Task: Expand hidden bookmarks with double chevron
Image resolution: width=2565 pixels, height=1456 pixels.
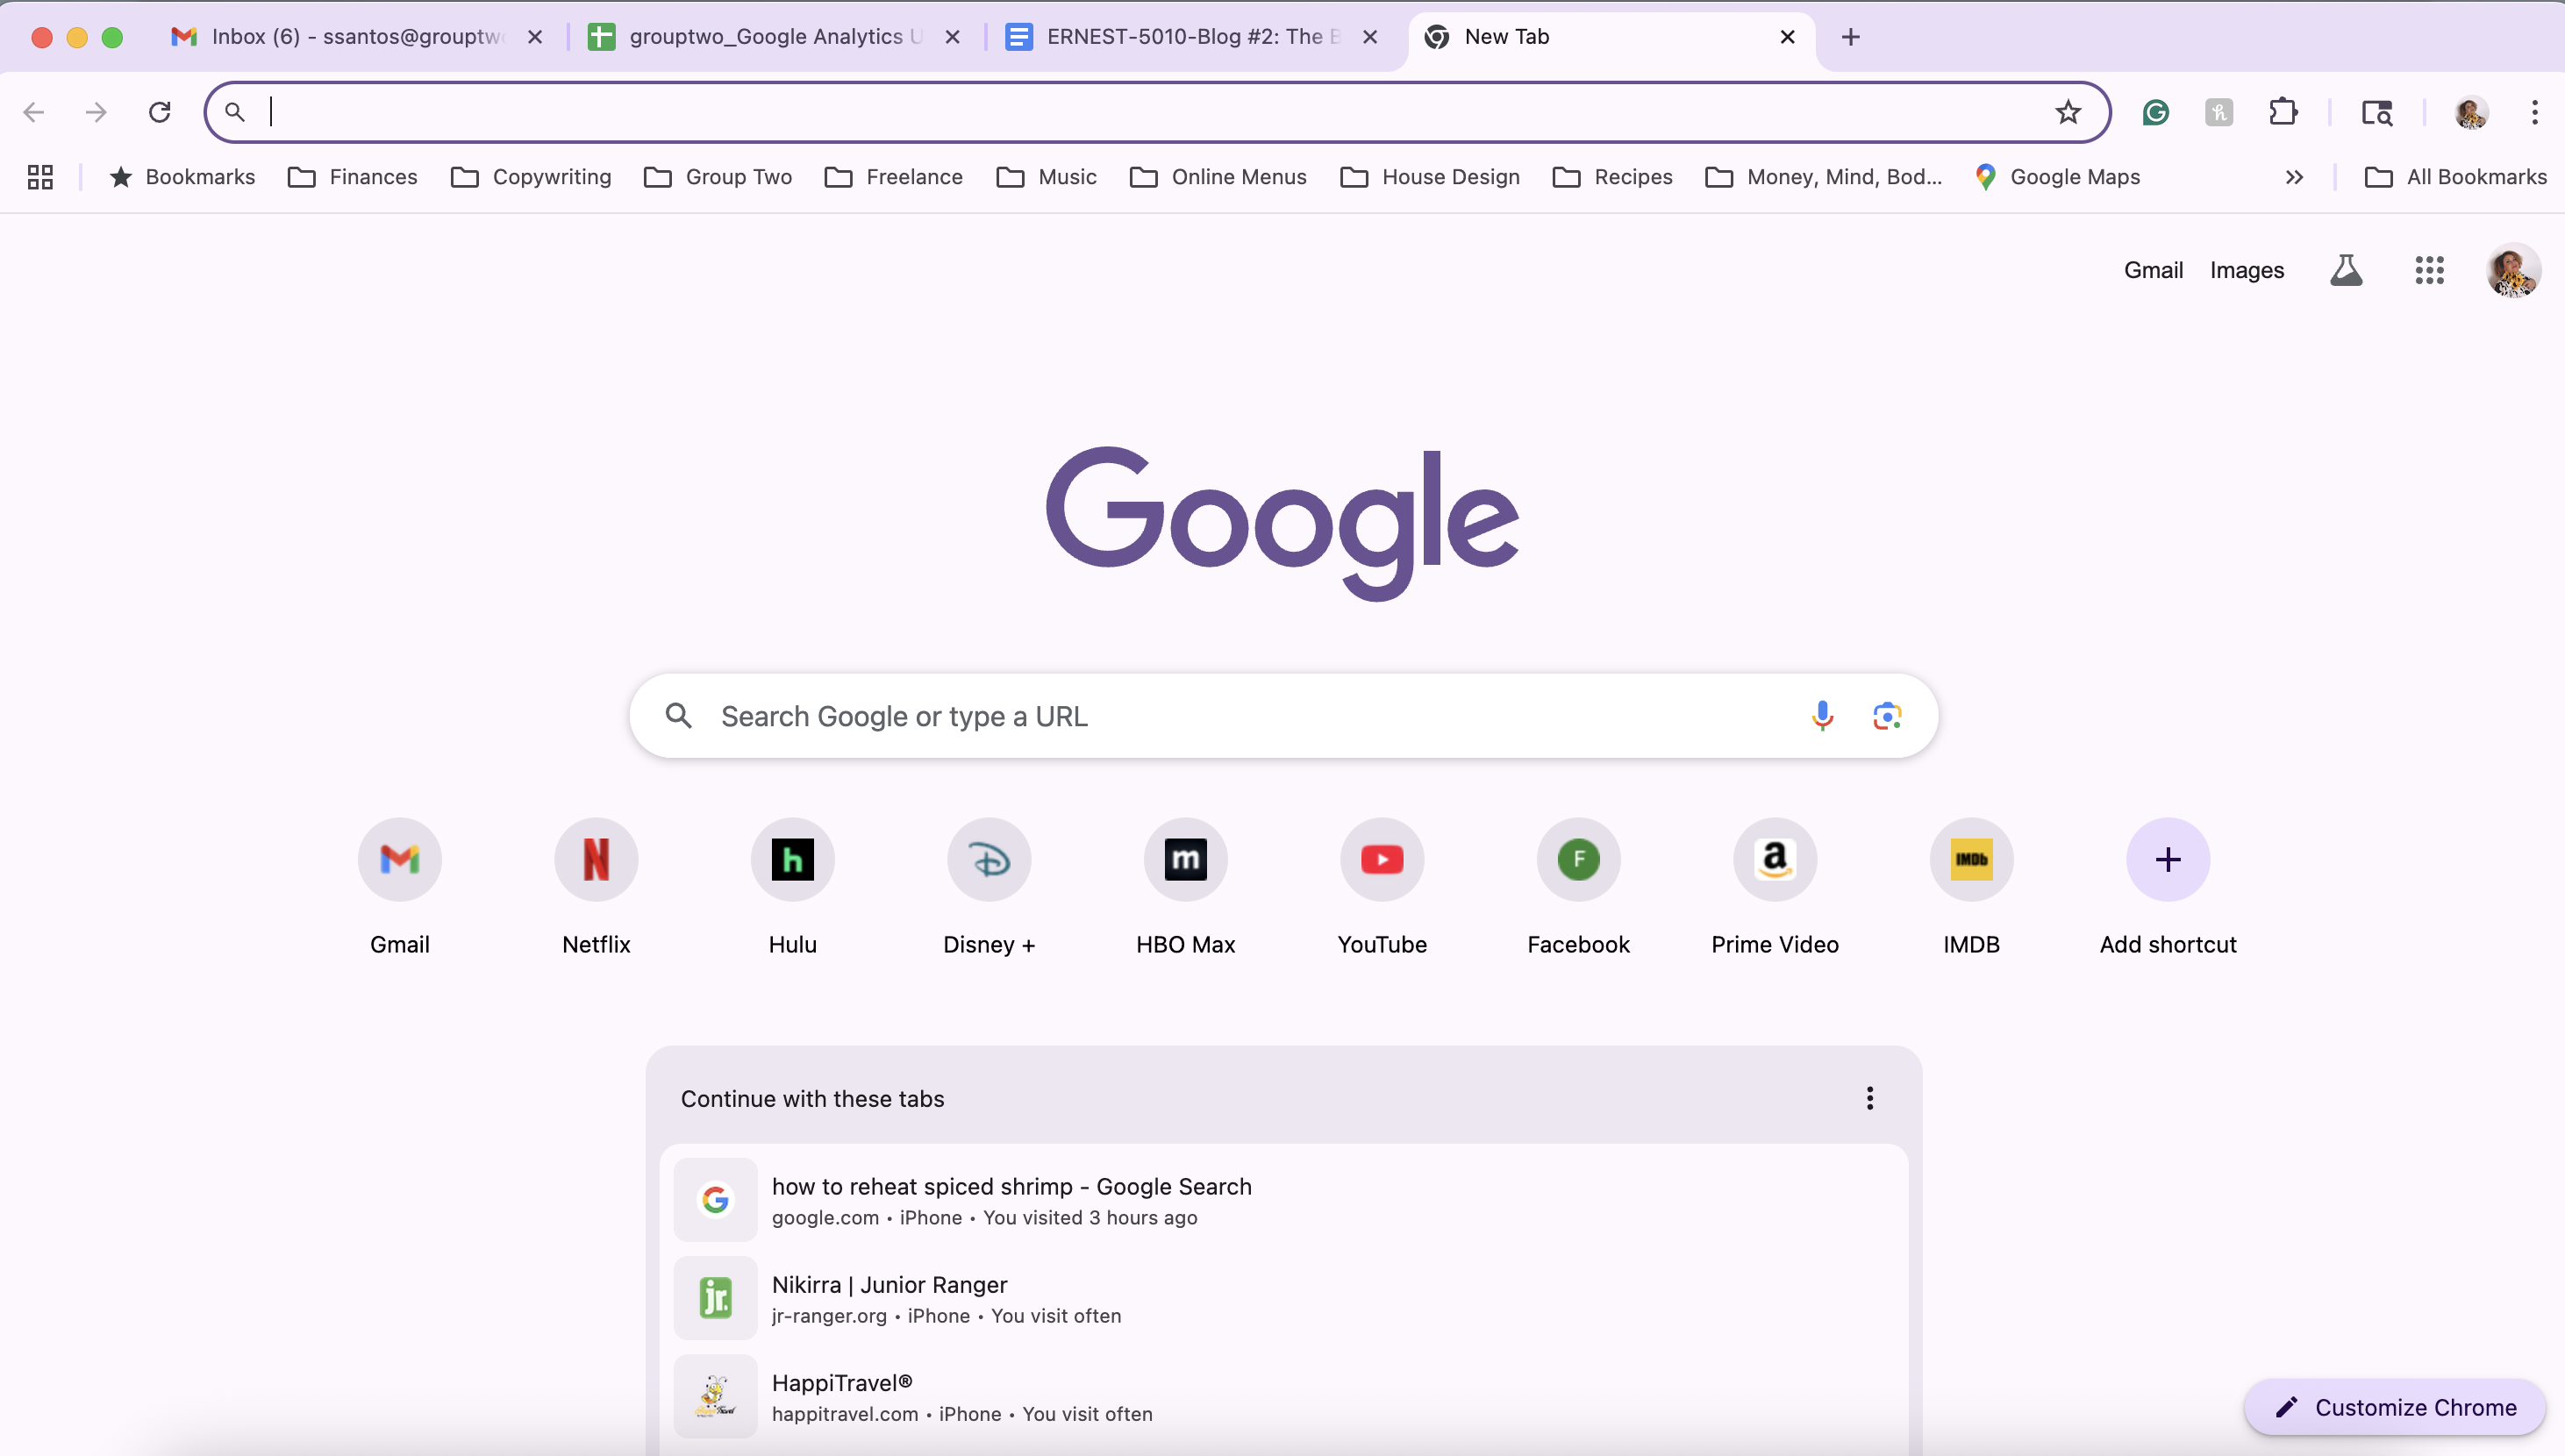Action: point(2294,177)
